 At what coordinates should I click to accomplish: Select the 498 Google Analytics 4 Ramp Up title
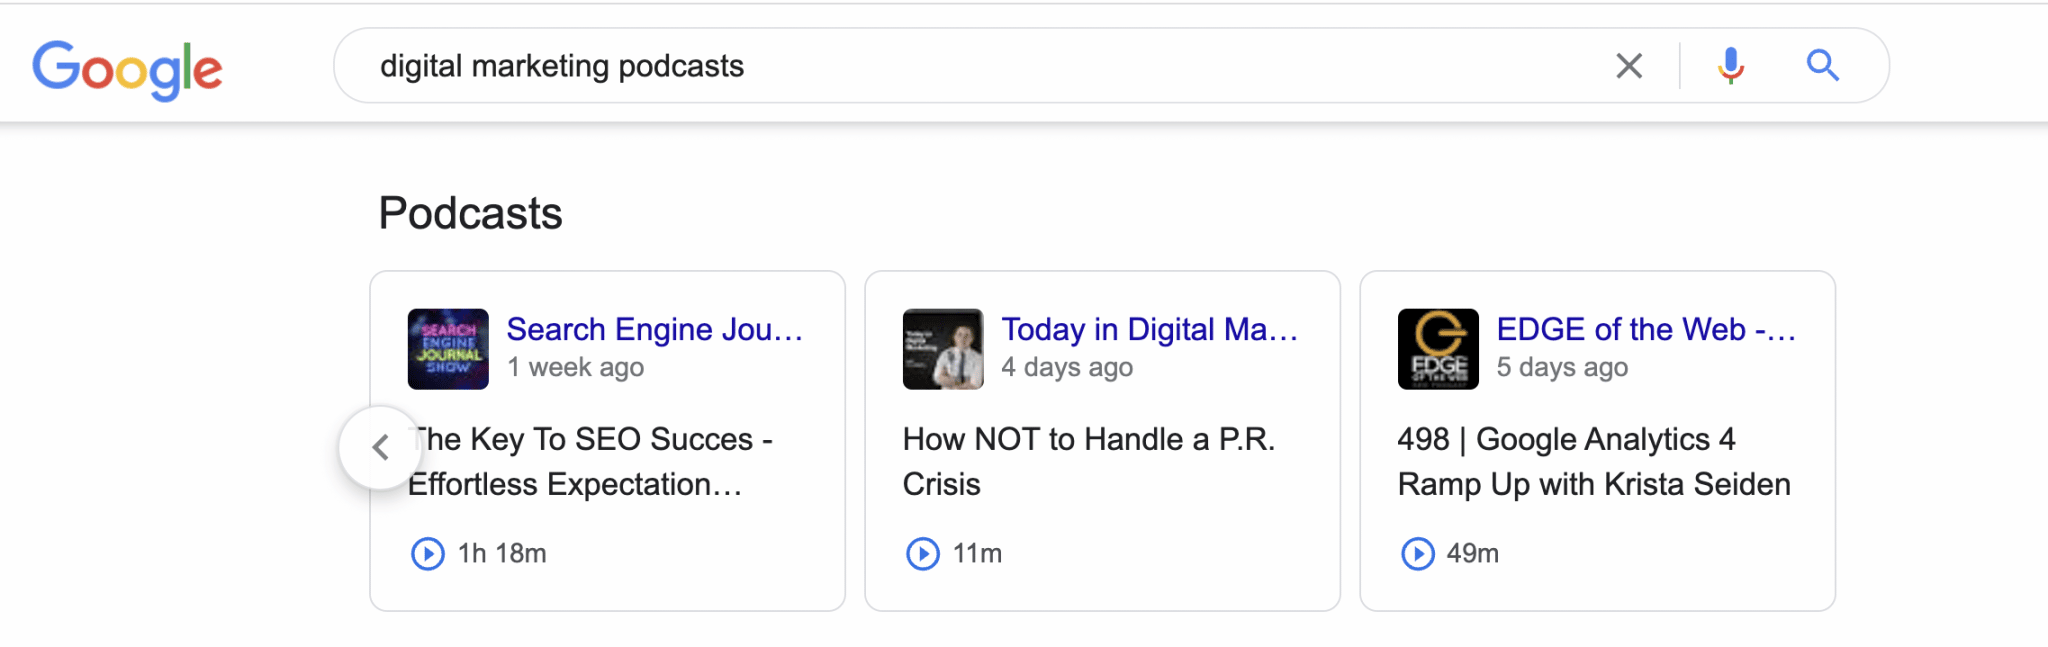pyautogui.click(x=1594, y=461)
